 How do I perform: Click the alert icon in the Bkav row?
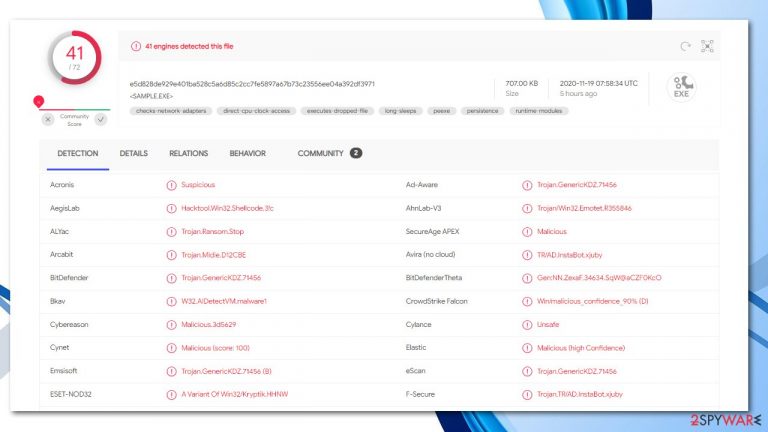(x=171, y=302)
